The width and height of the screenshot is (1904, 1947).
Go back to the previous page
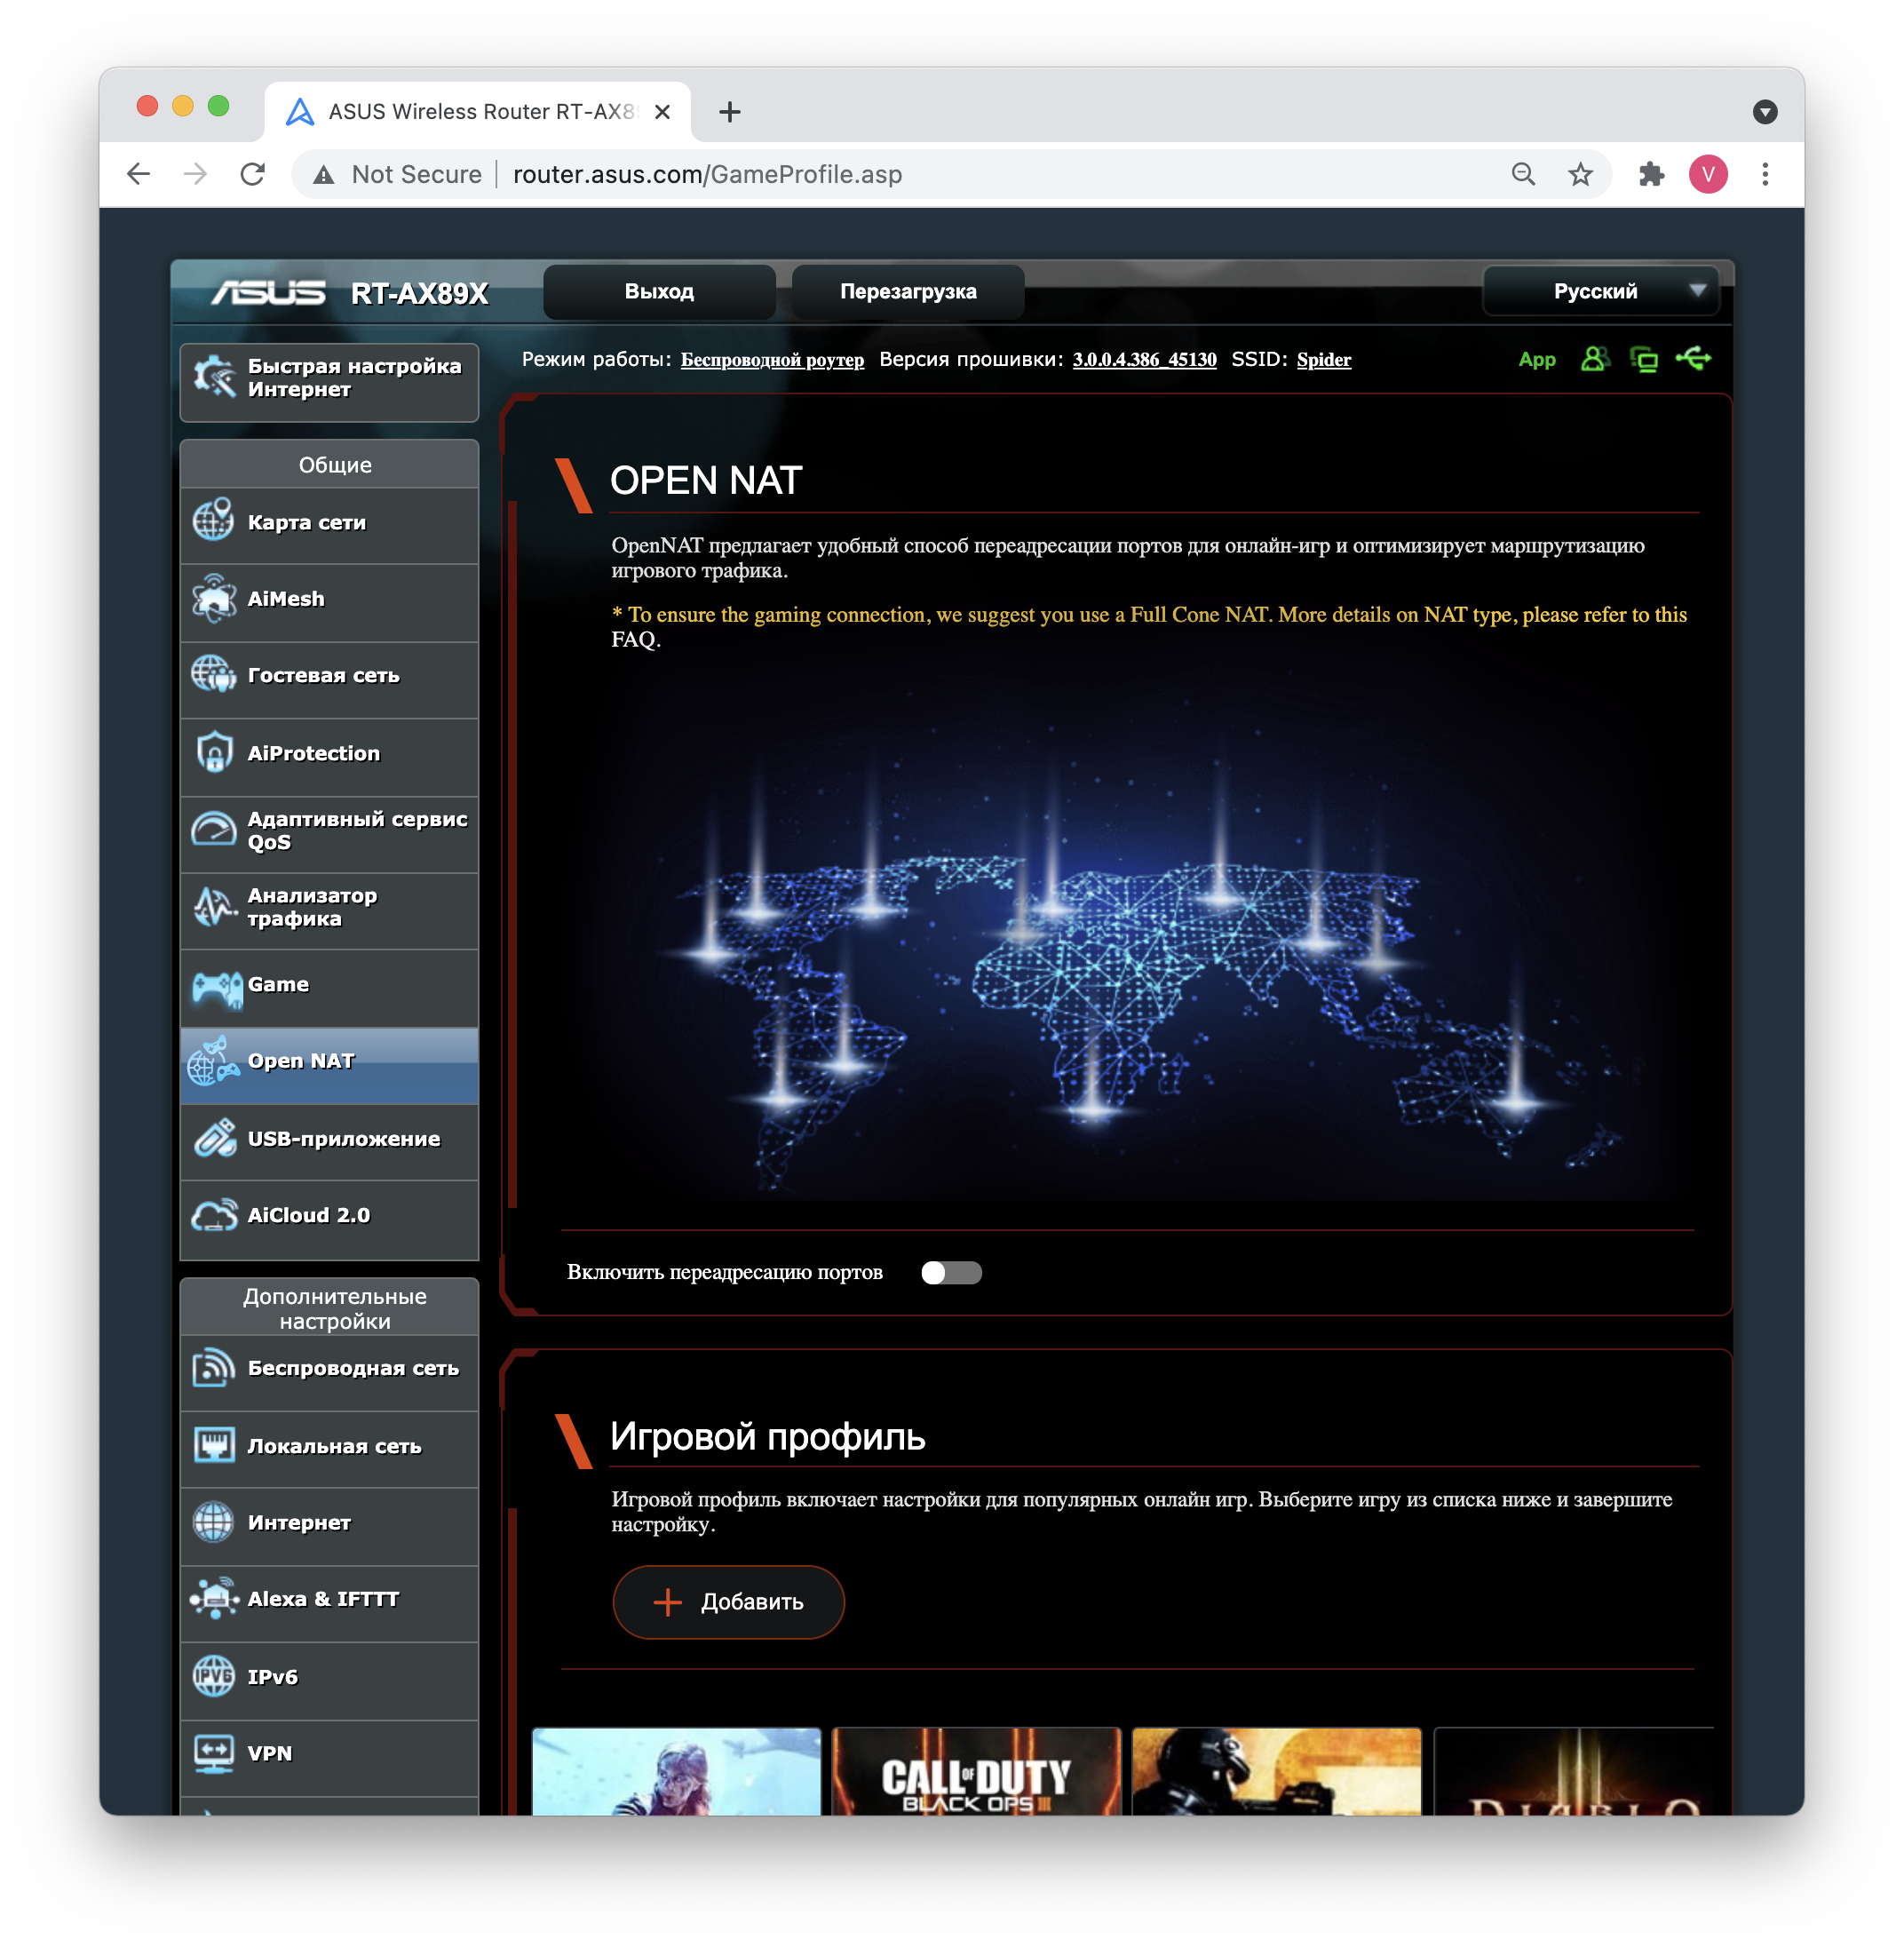139,175
